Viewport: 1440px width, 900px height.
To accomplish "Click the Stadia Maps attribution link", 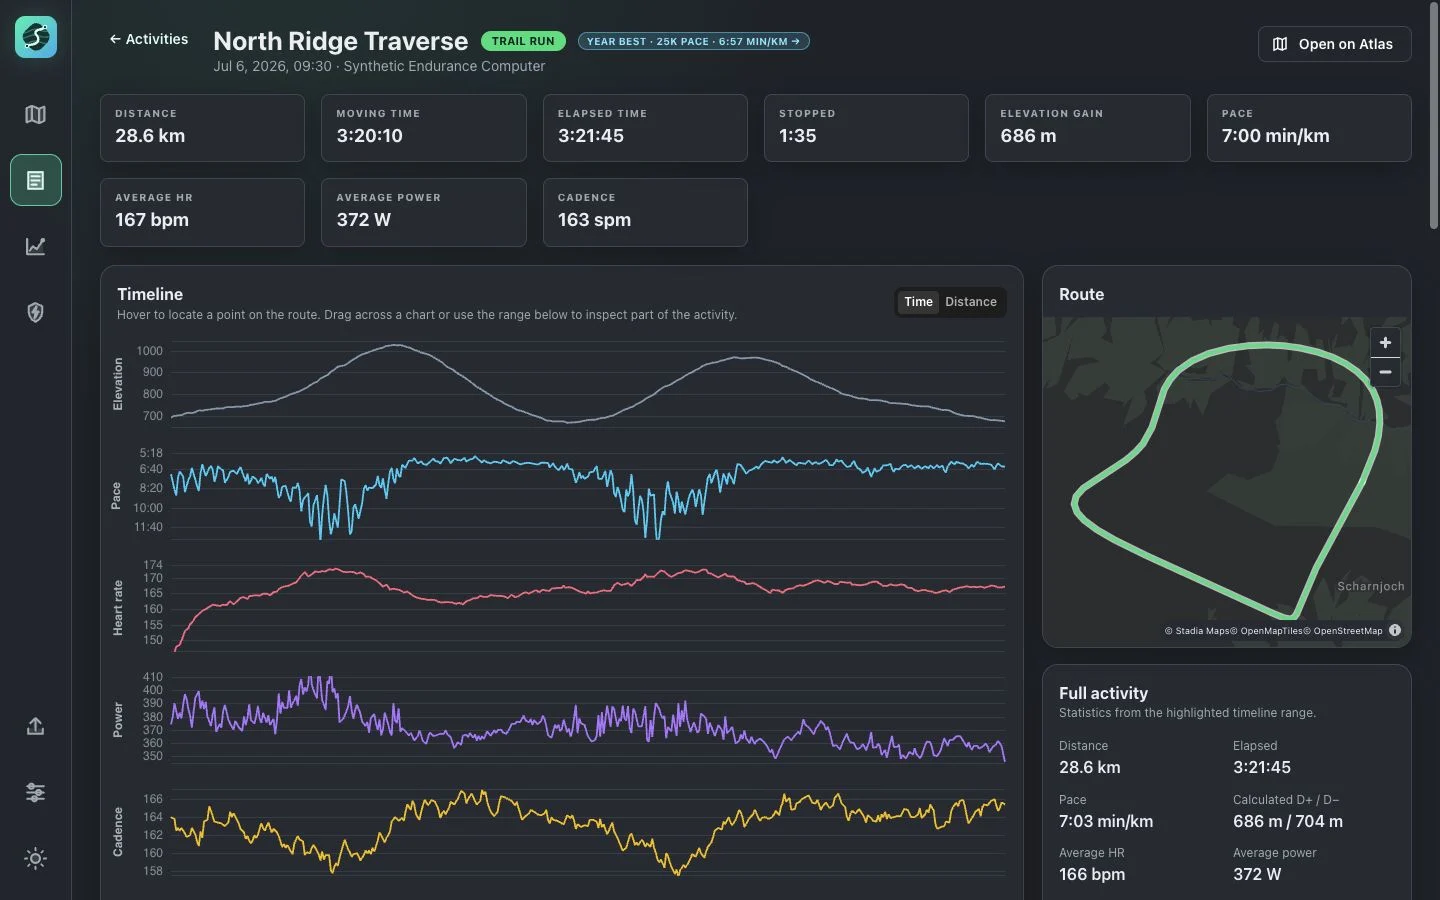I will (1197, 631).
